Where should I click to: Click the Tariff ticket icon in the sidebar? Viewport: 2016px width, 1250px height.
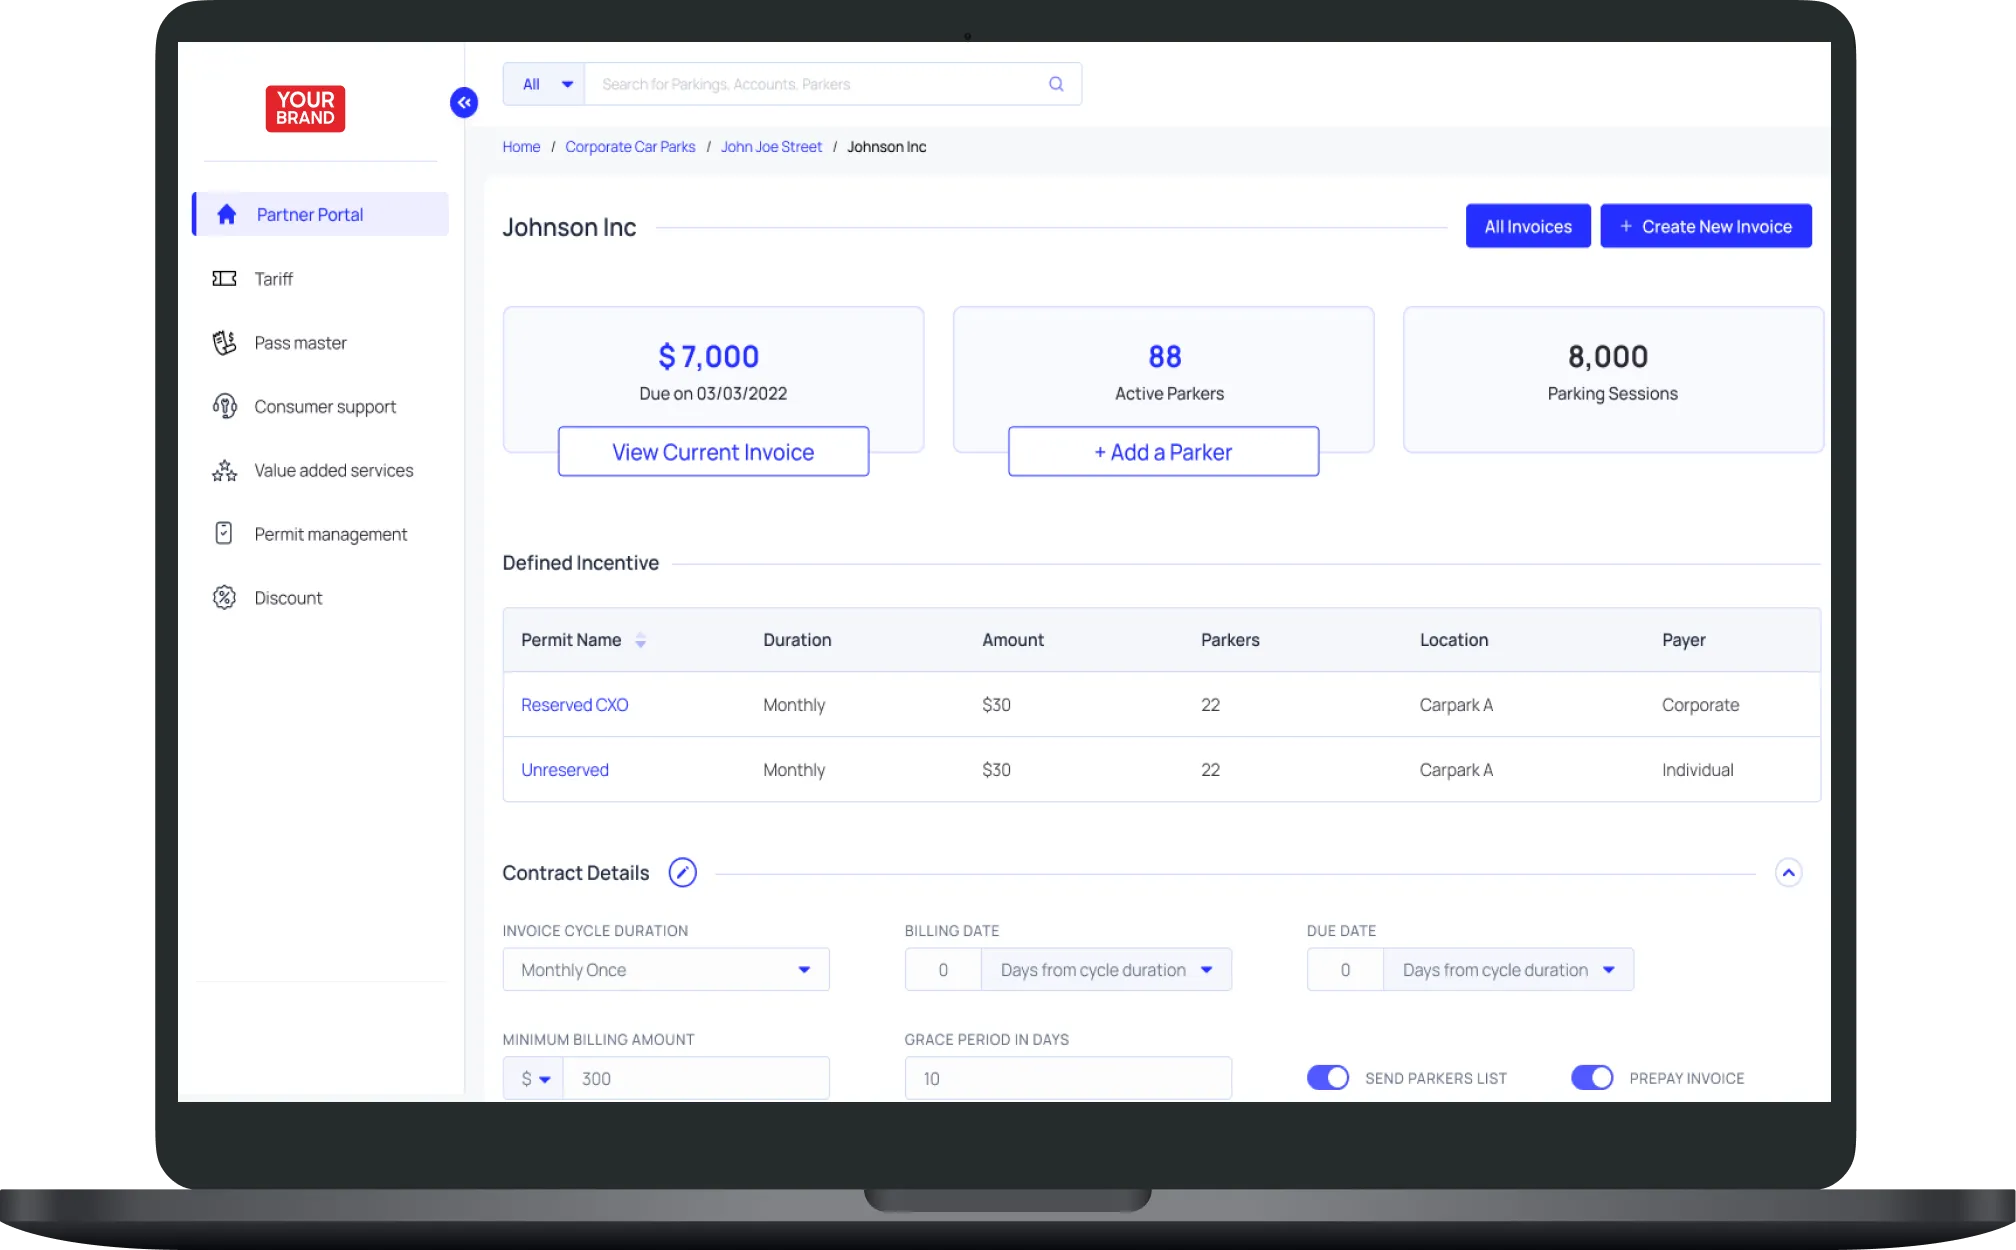(225, 279)
